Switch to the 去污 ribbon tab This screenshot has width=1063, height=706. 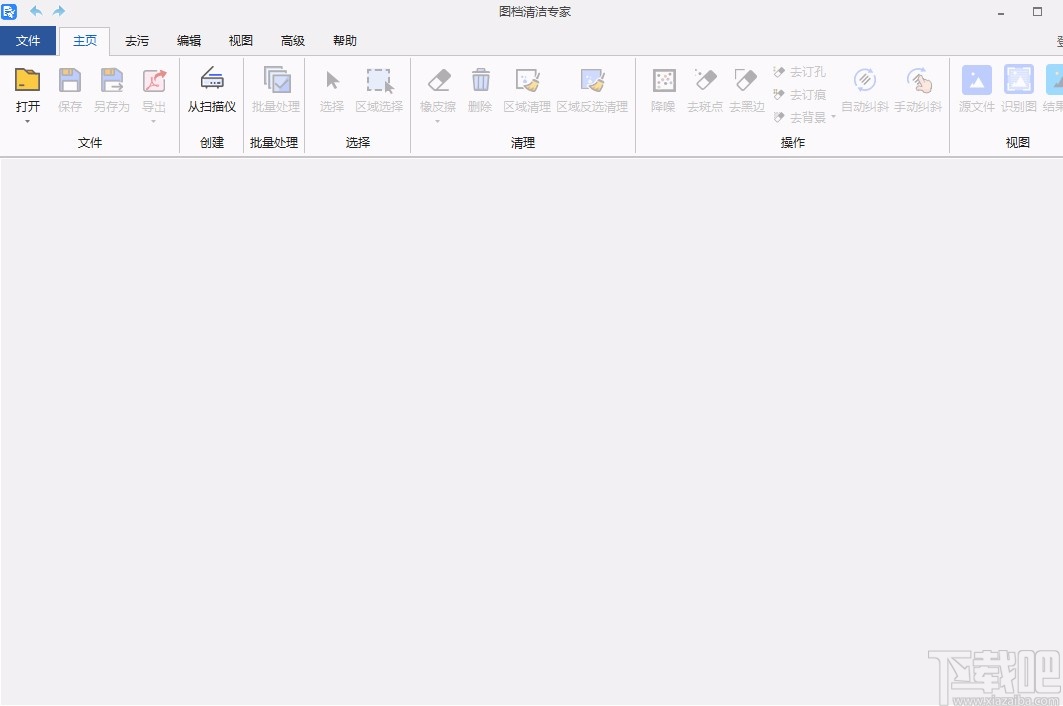pos(137,41)
